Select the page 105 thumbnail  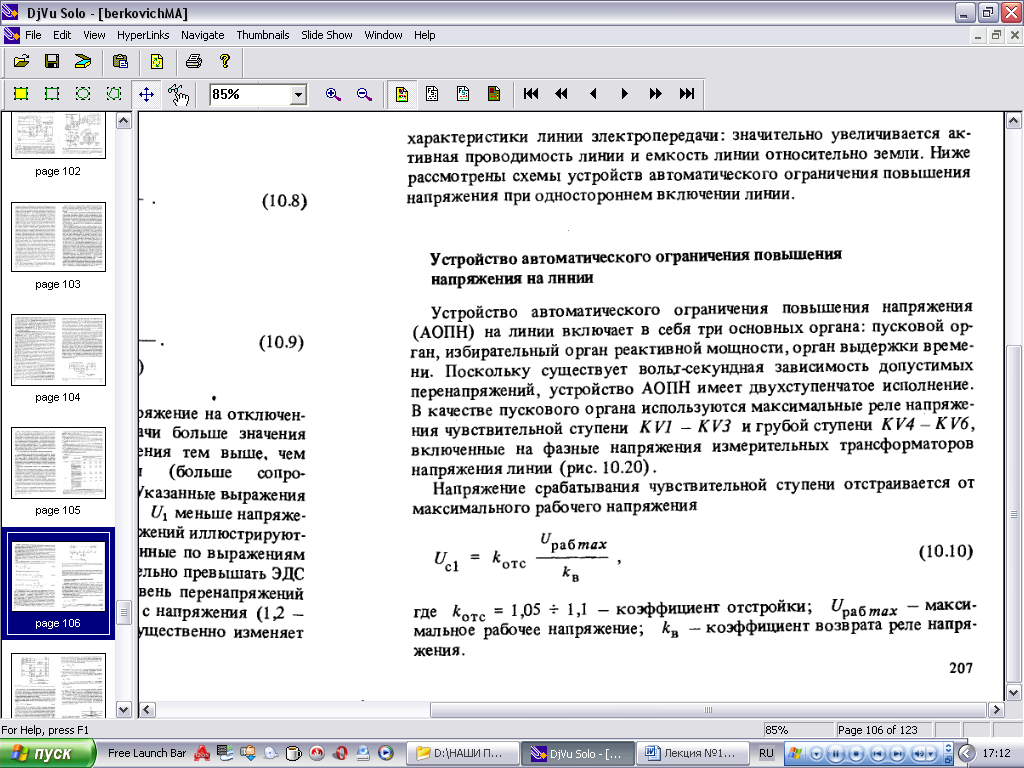point(58,463)
